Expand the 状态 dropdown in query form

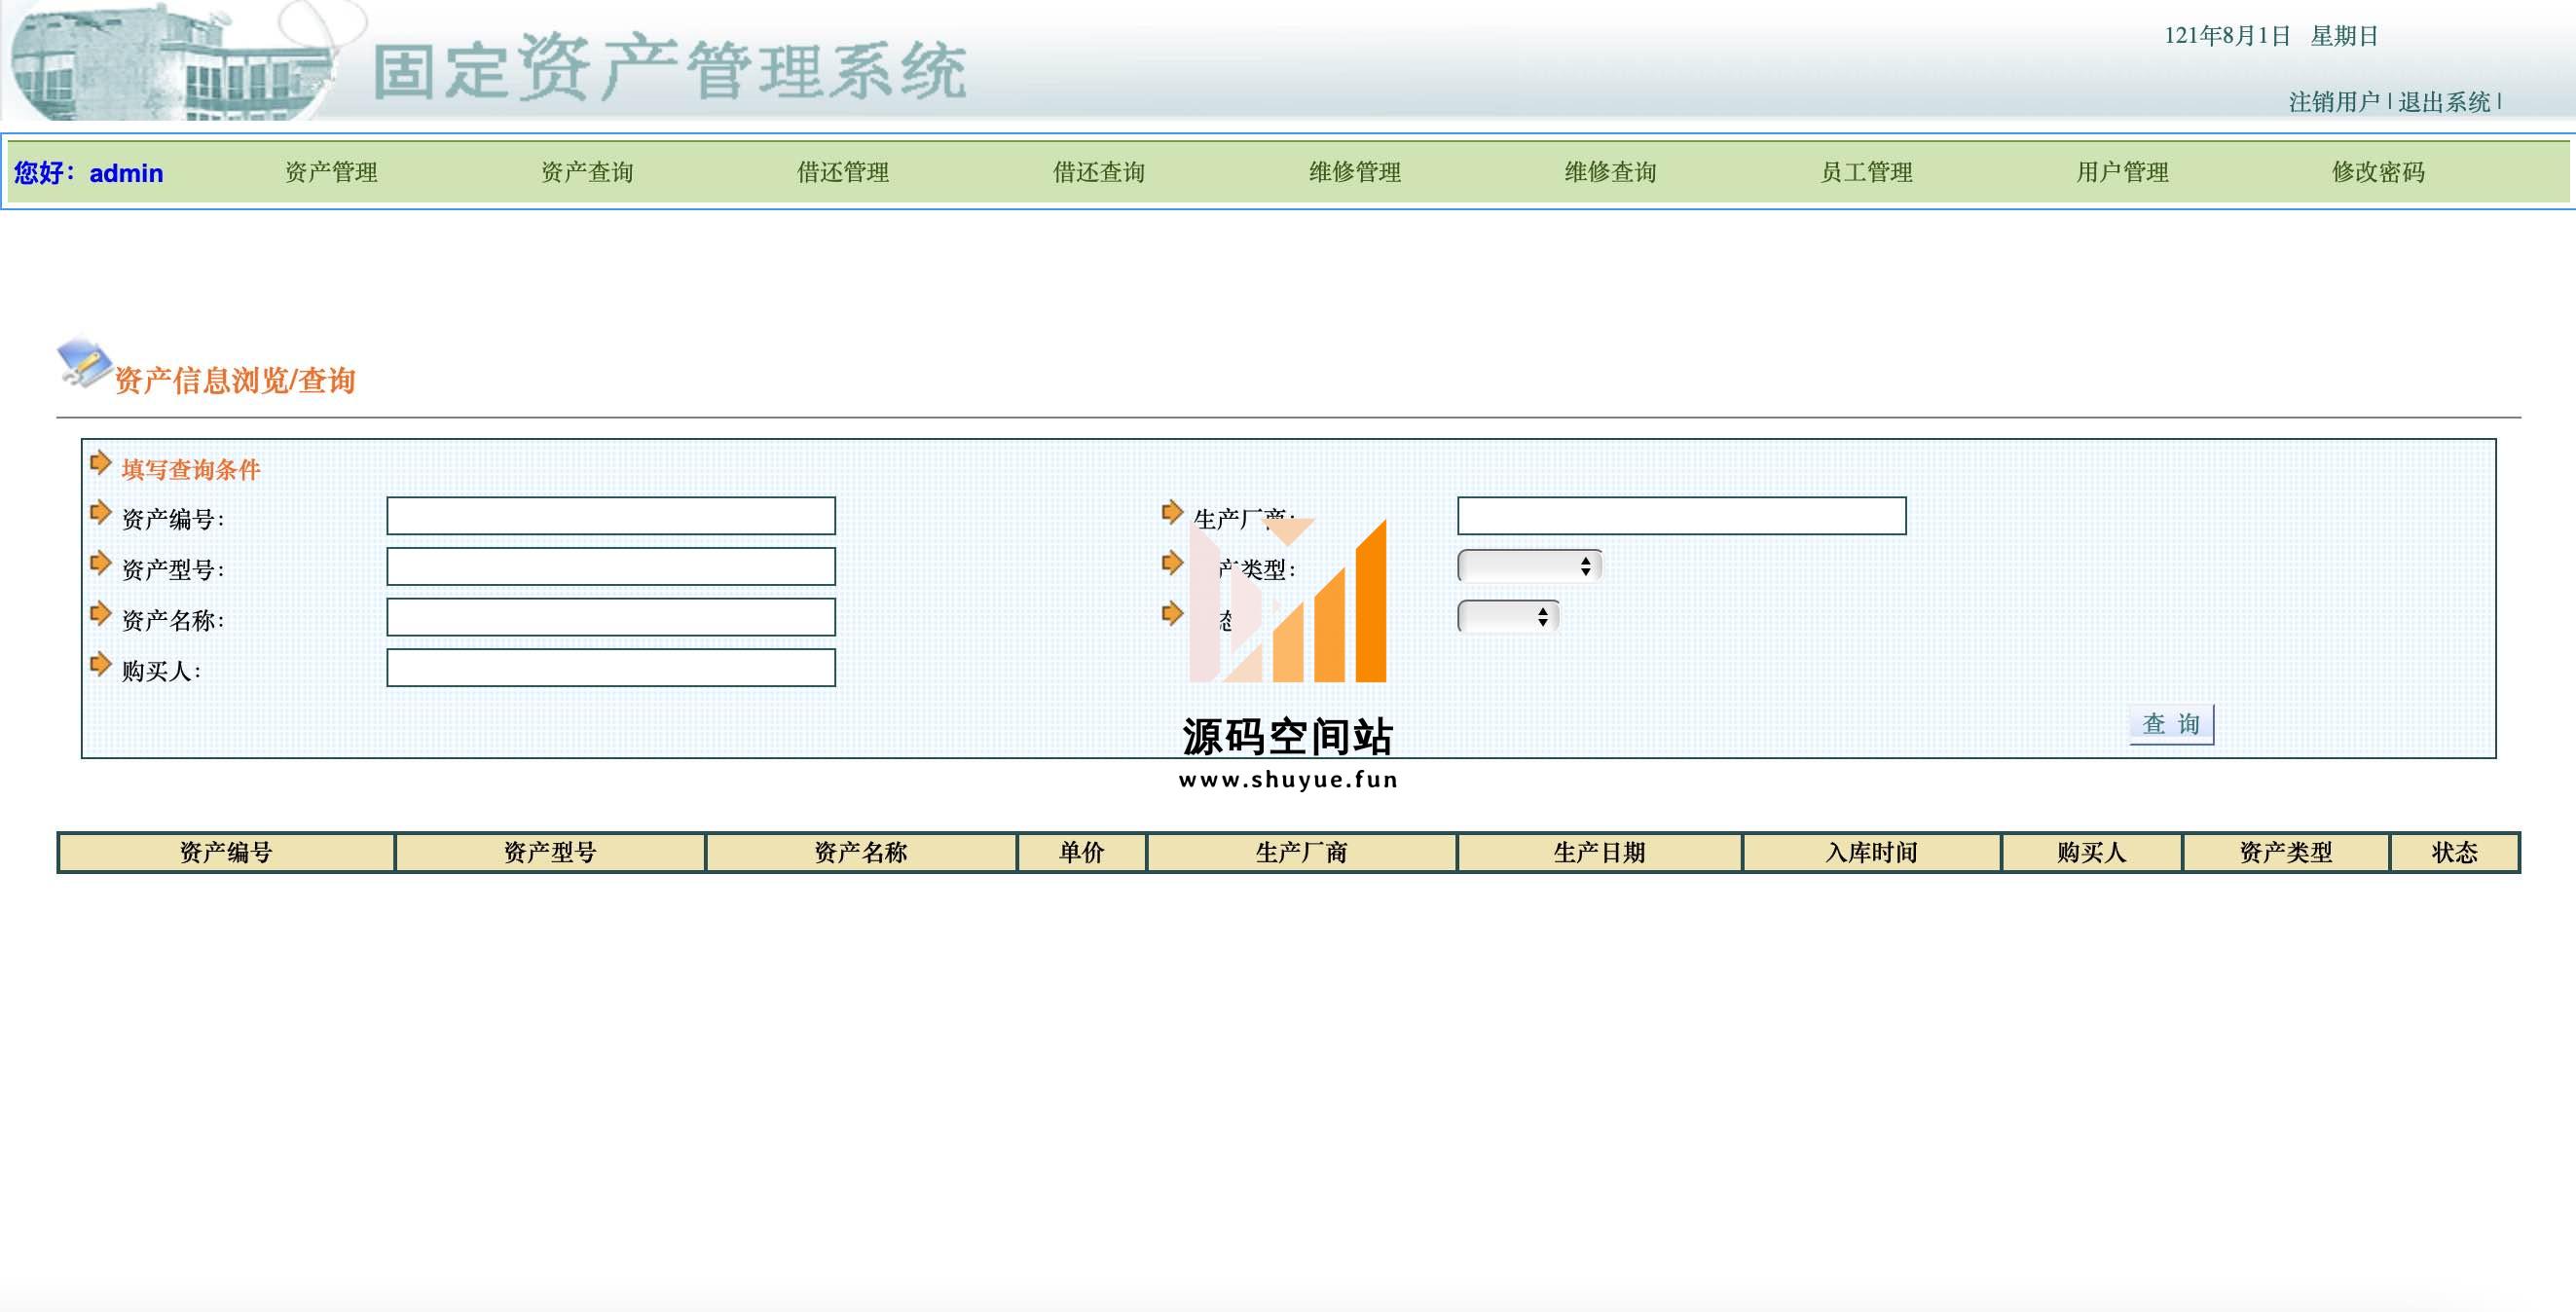[1507, 617]
